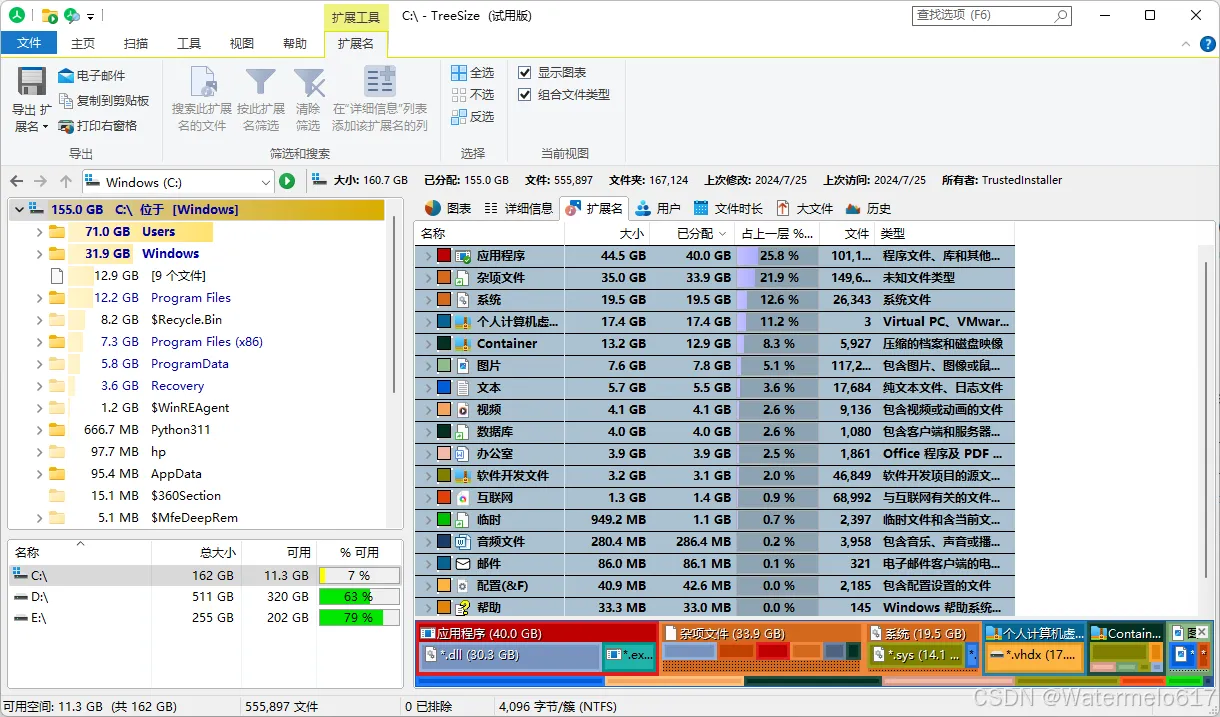Go back with the left arrow
Viewport: 1220px width, 717px height.
tap(17, 182)
